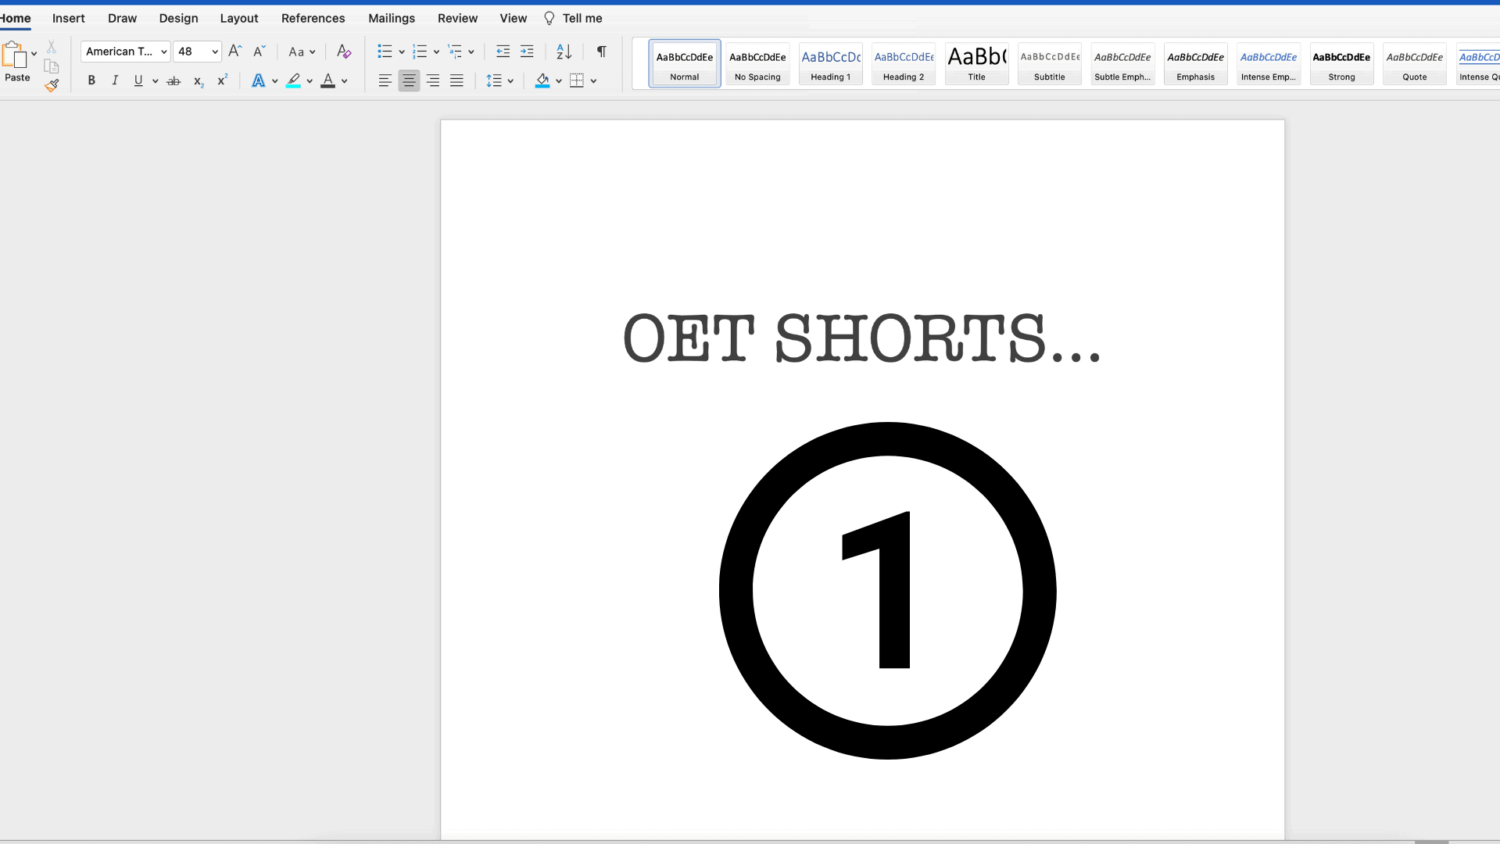Apply the Normal style
The image size is (1500, 844).
tap(685, 64)
